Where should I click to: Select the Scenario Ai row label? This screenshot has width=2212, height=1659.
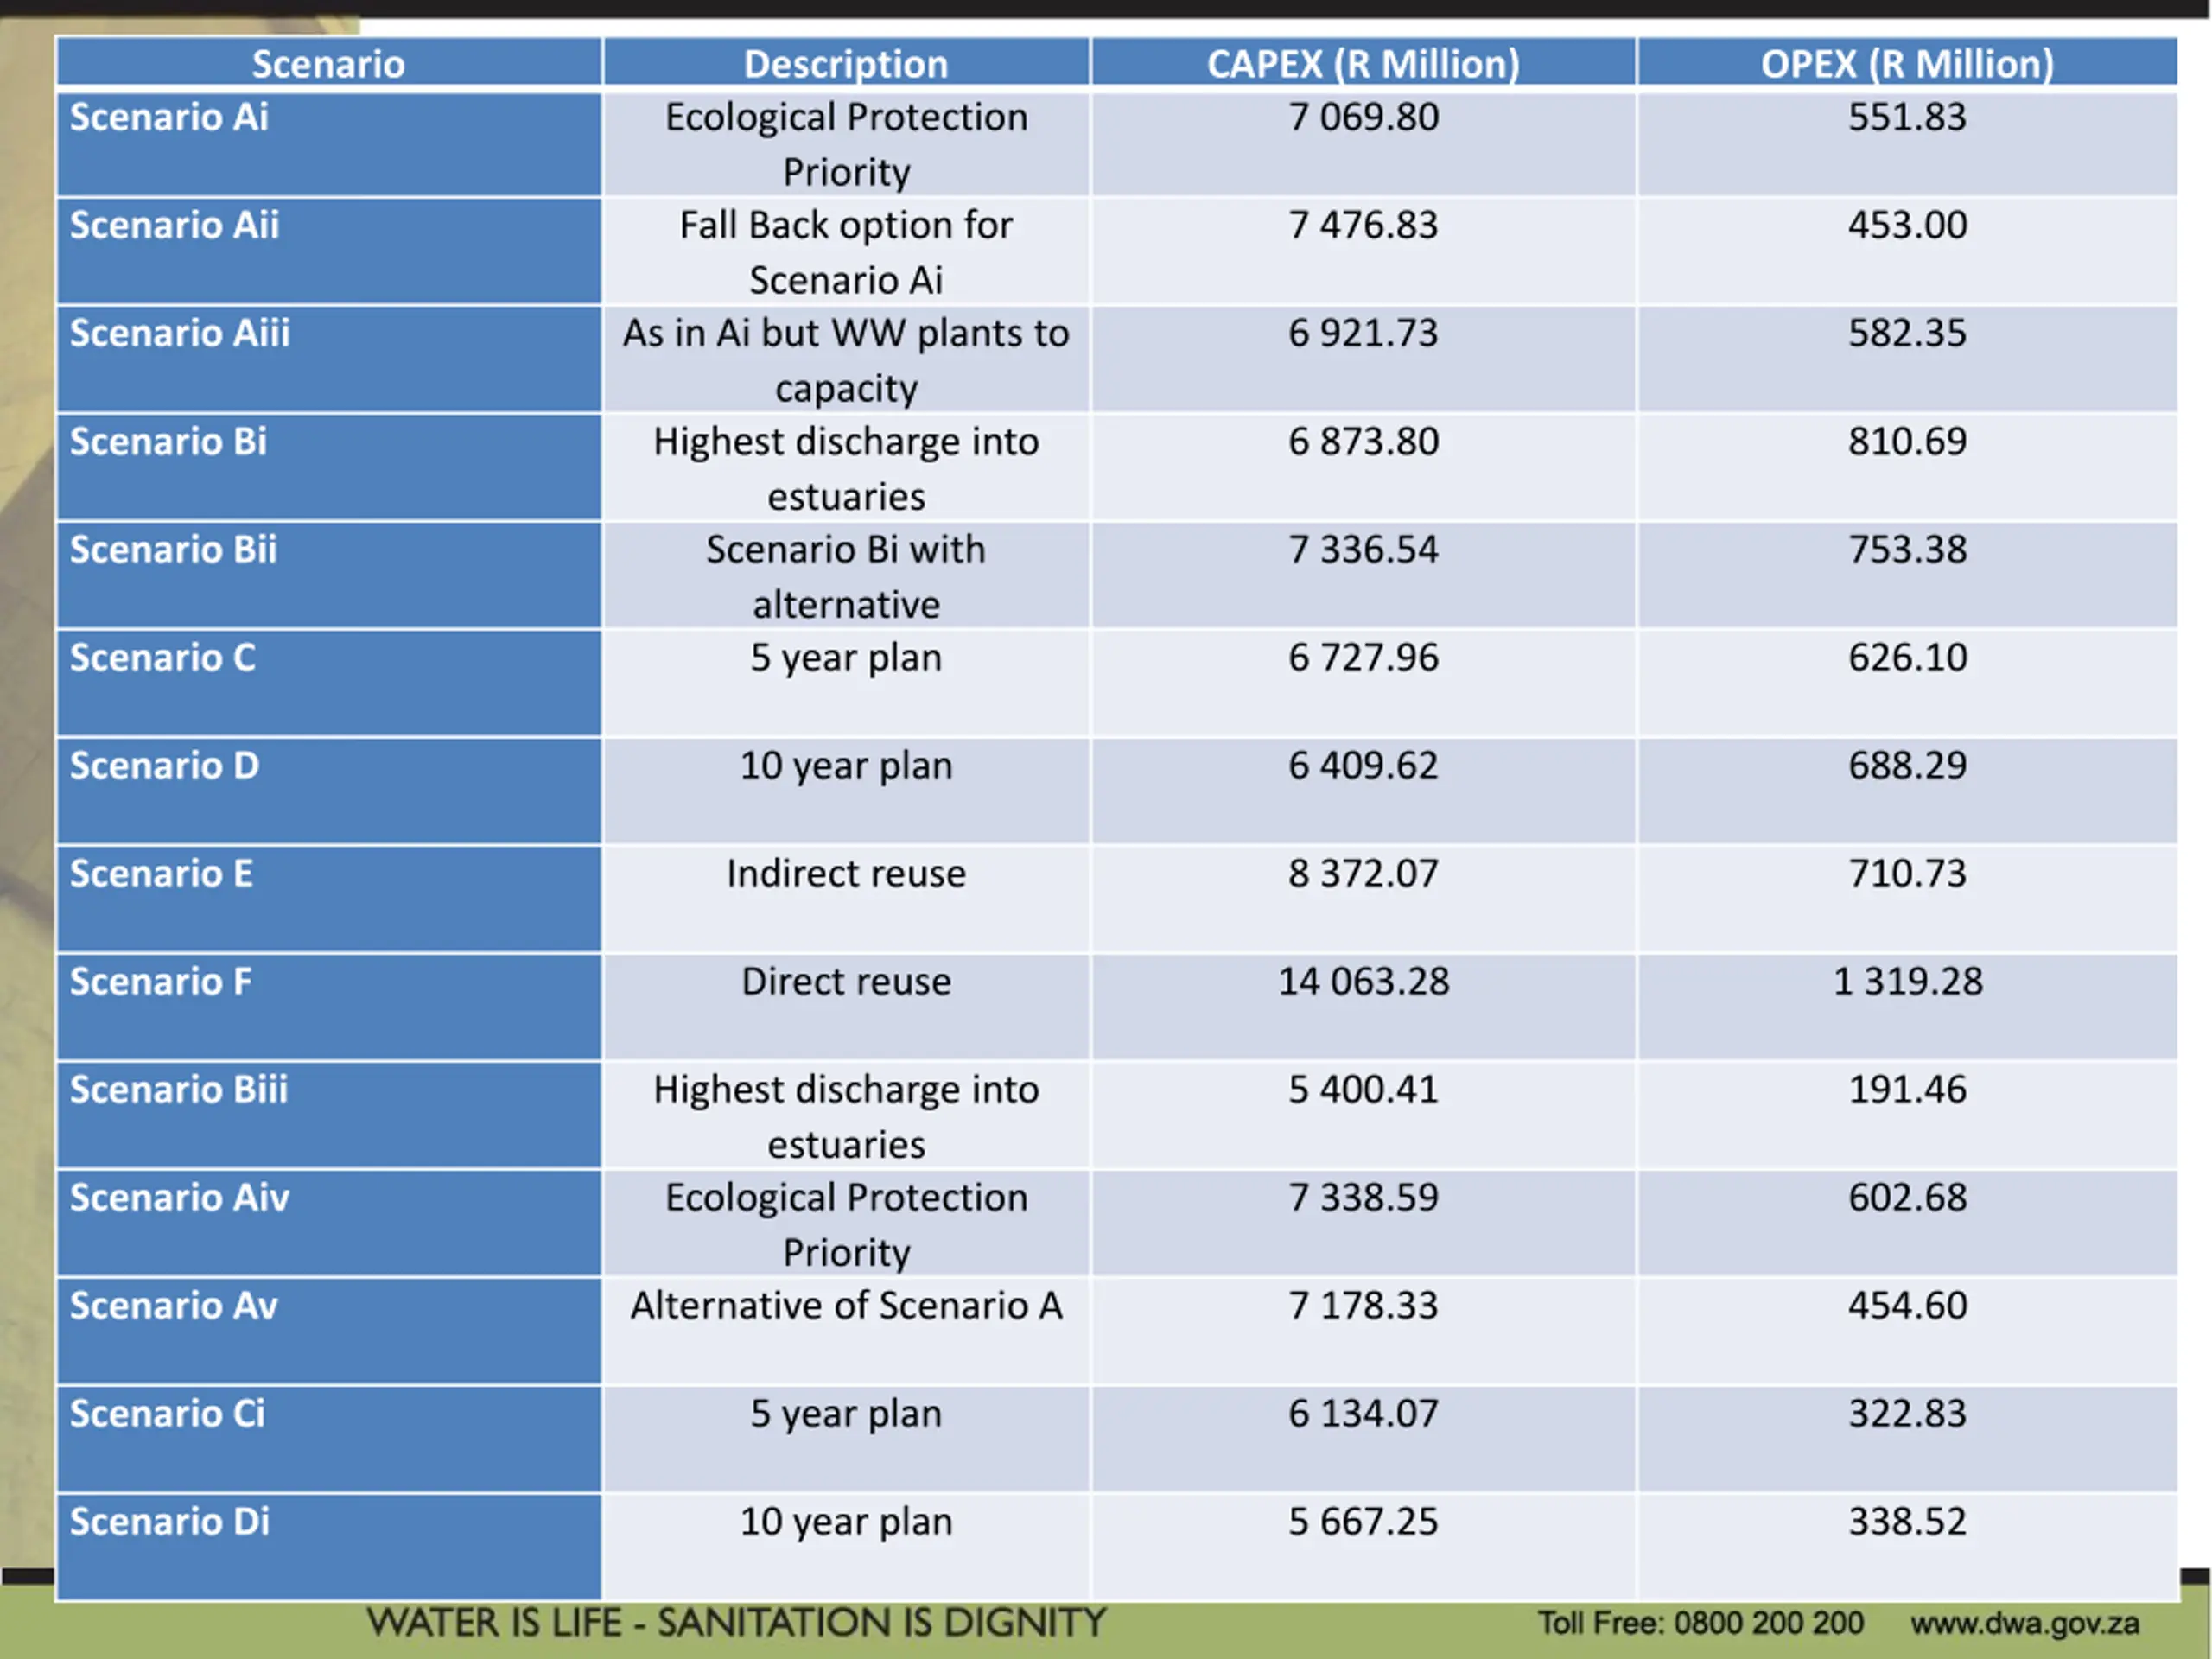169,118
